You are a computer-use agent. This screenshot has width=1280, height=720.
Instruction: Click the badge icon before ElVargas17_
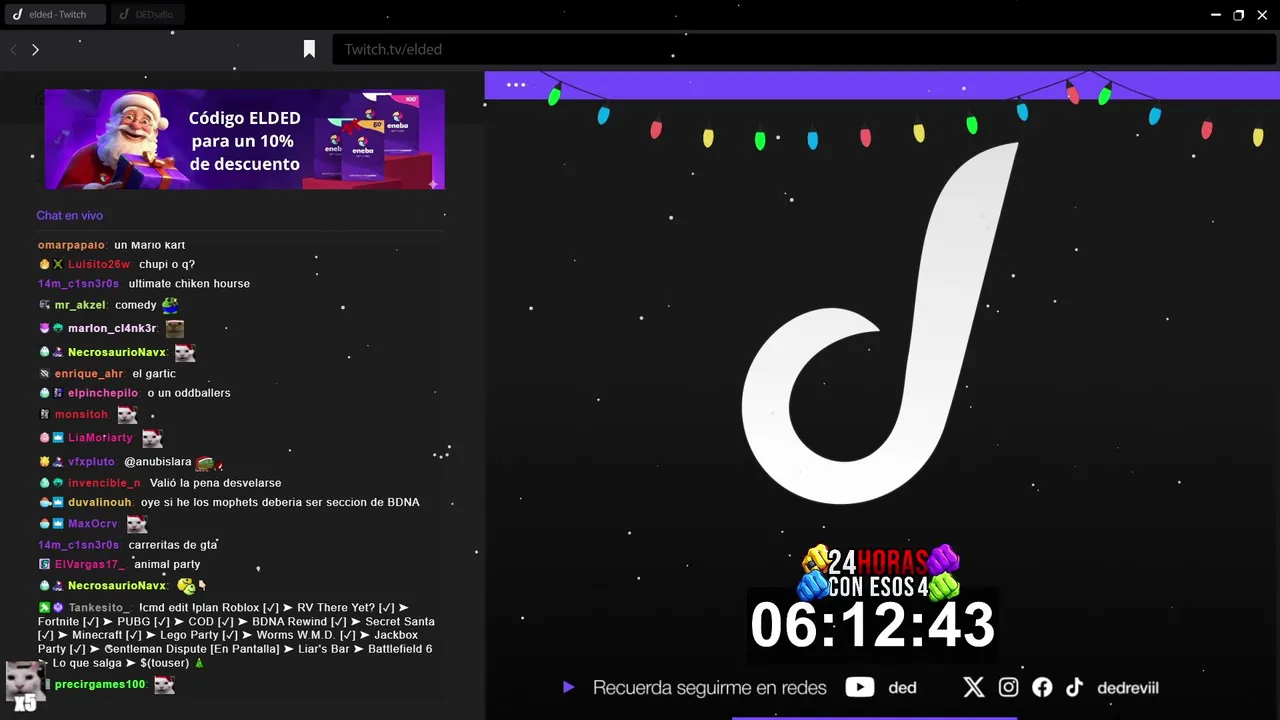click(x=45, y=564)
